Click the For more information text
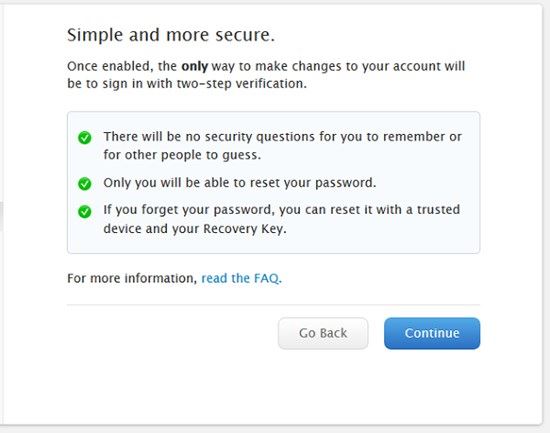The image size is (550, 433). (x=132, y=278)
